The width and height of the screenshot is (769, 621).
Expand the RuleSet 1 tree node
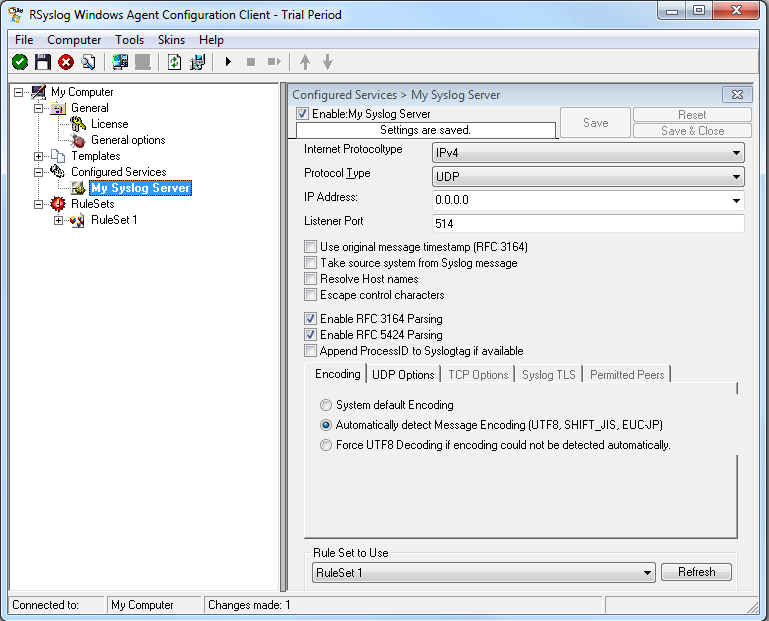pyautogui.click(x=58, y=220)
